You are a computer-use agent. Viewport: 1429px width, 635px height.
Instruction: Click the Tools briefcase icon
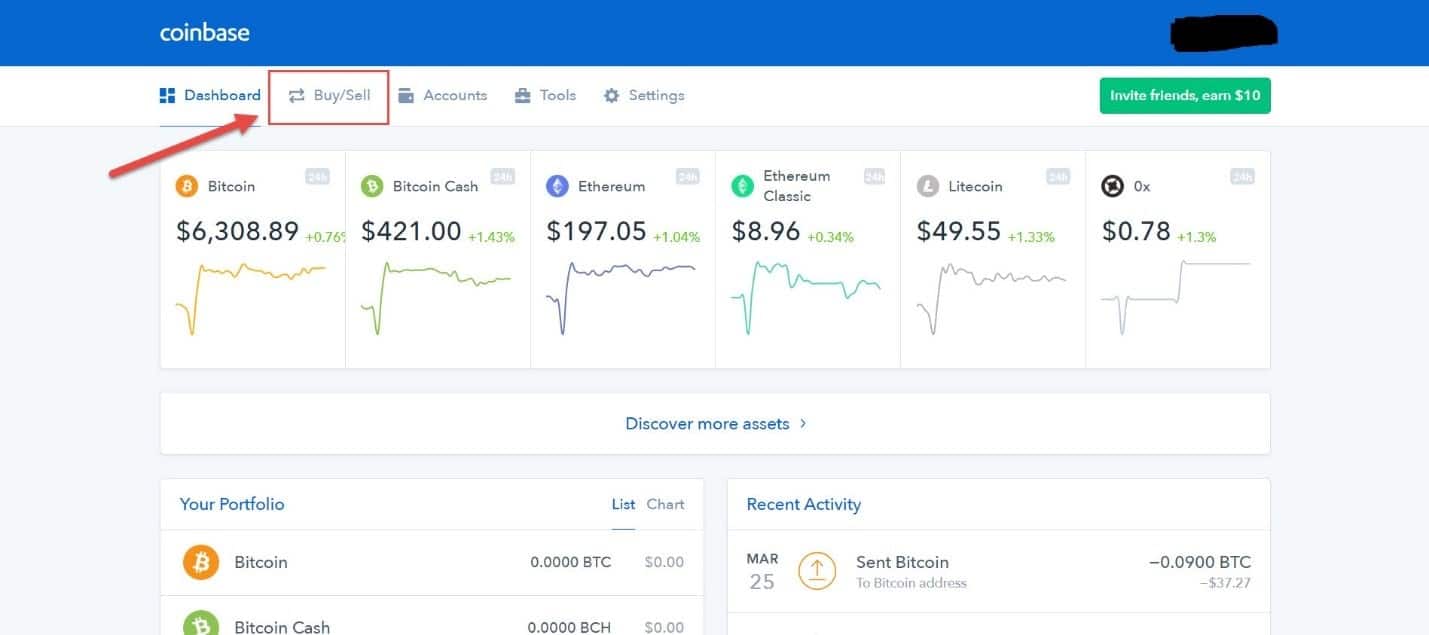tap(523, 96)
